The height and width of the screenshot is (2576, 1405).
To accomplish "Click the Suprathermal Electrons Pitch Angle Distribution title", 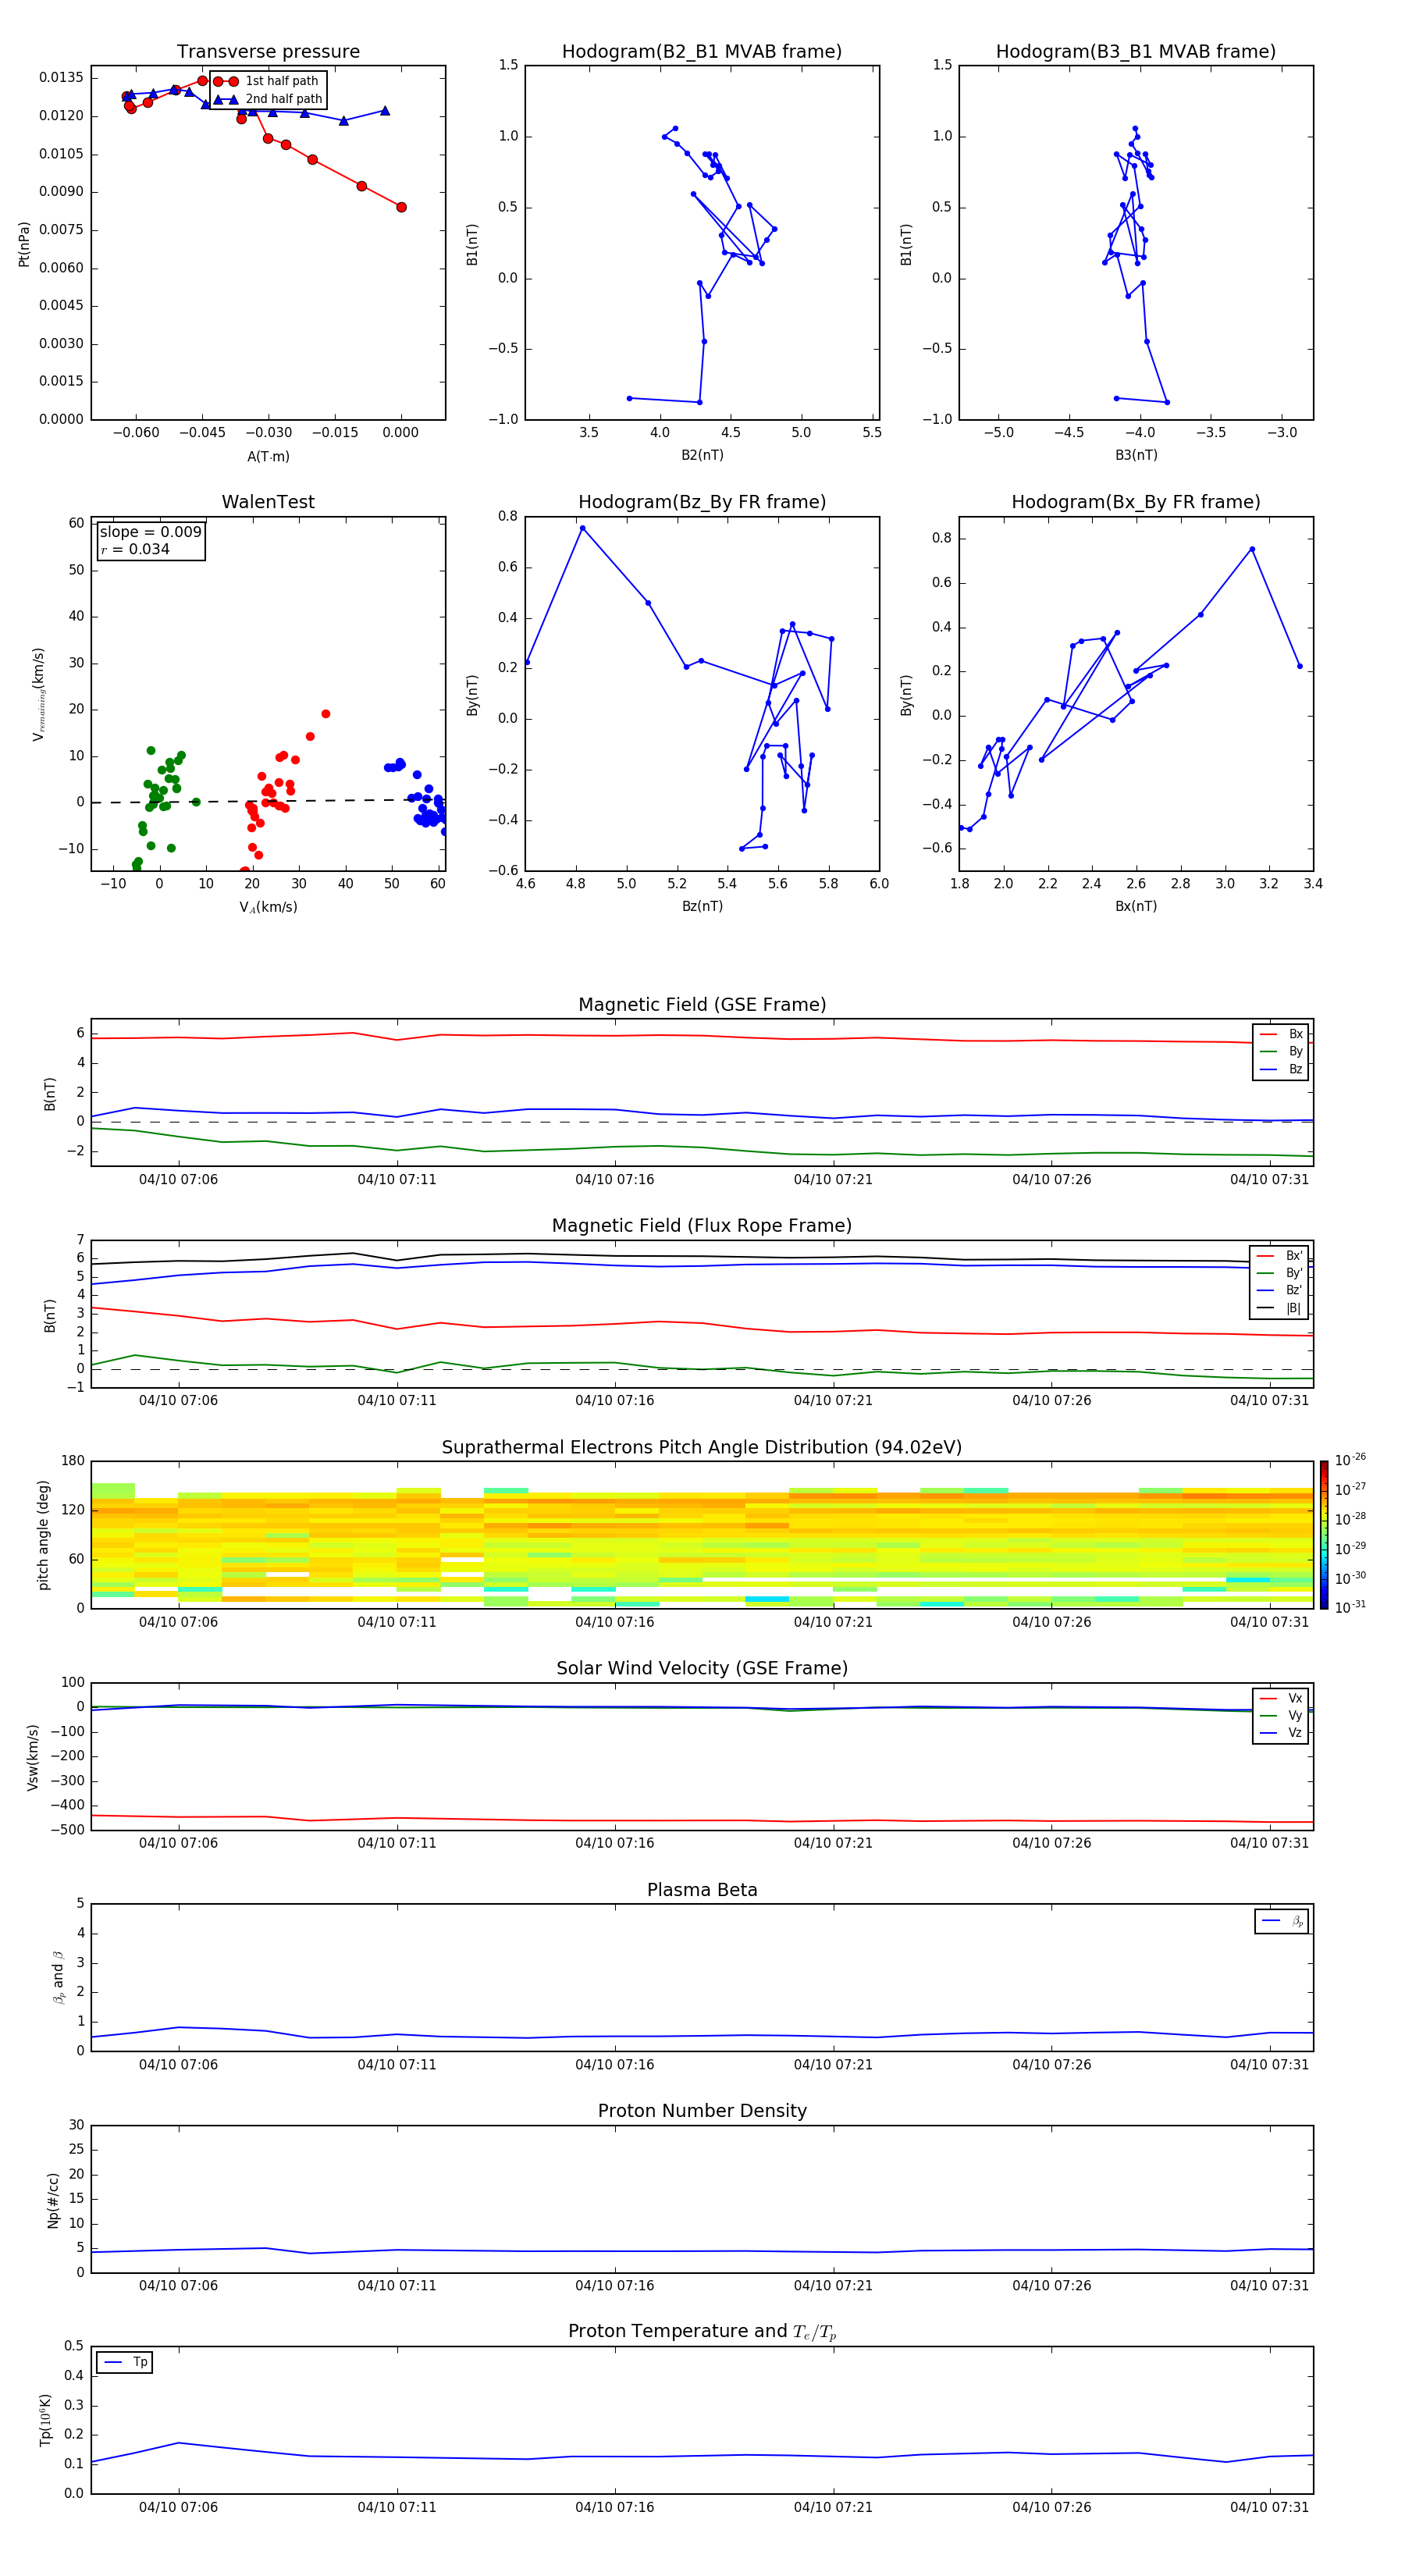I will [702, 1448].
